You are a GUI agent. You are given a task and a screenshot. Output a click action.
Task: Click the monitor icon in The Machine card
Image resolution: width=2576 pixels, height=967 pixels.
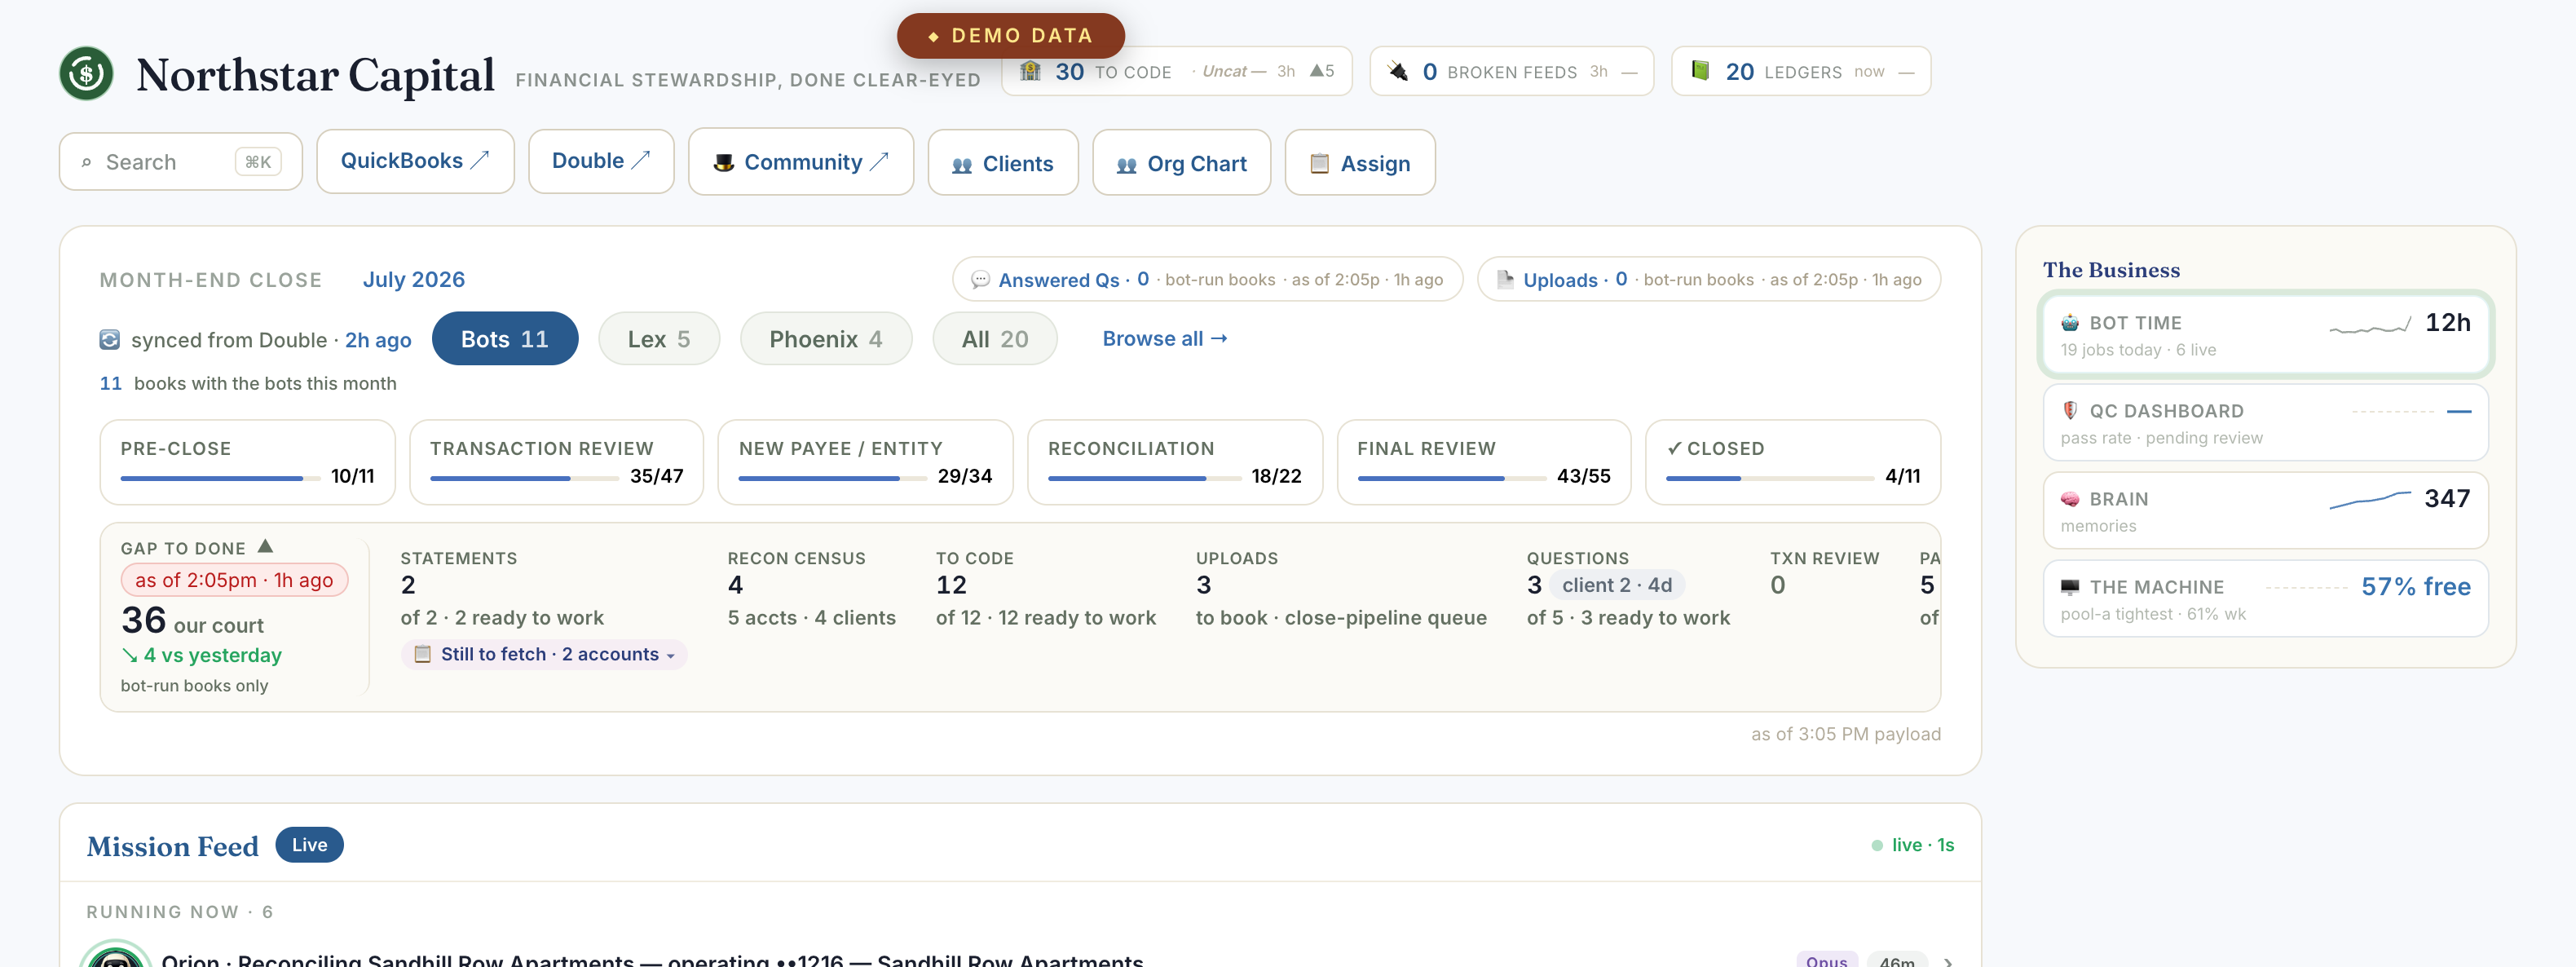pyautogui.click(x=2070, y=587)
